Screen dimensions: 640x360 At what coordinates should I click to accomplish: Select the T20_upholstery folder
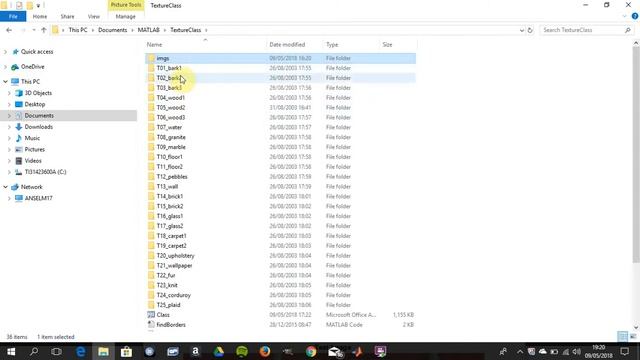[x=176, y=256]
